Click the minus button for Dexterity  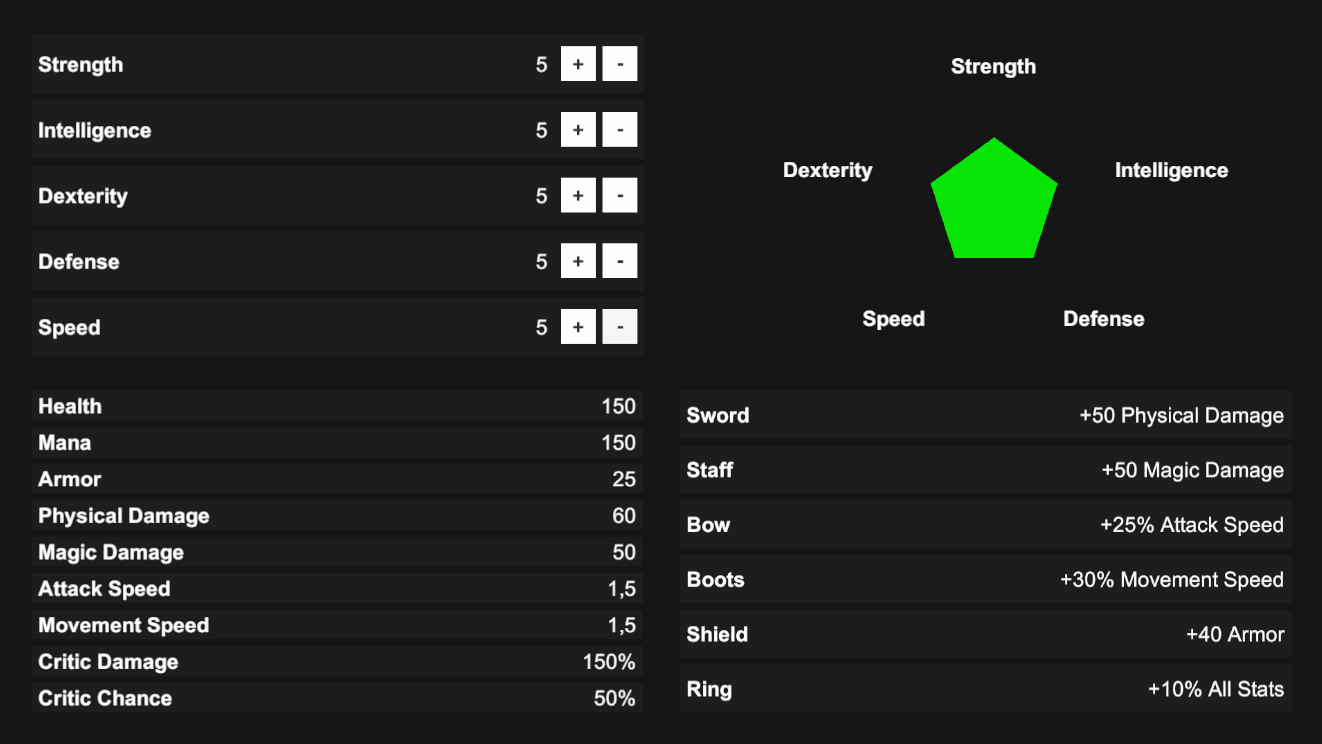620,196
